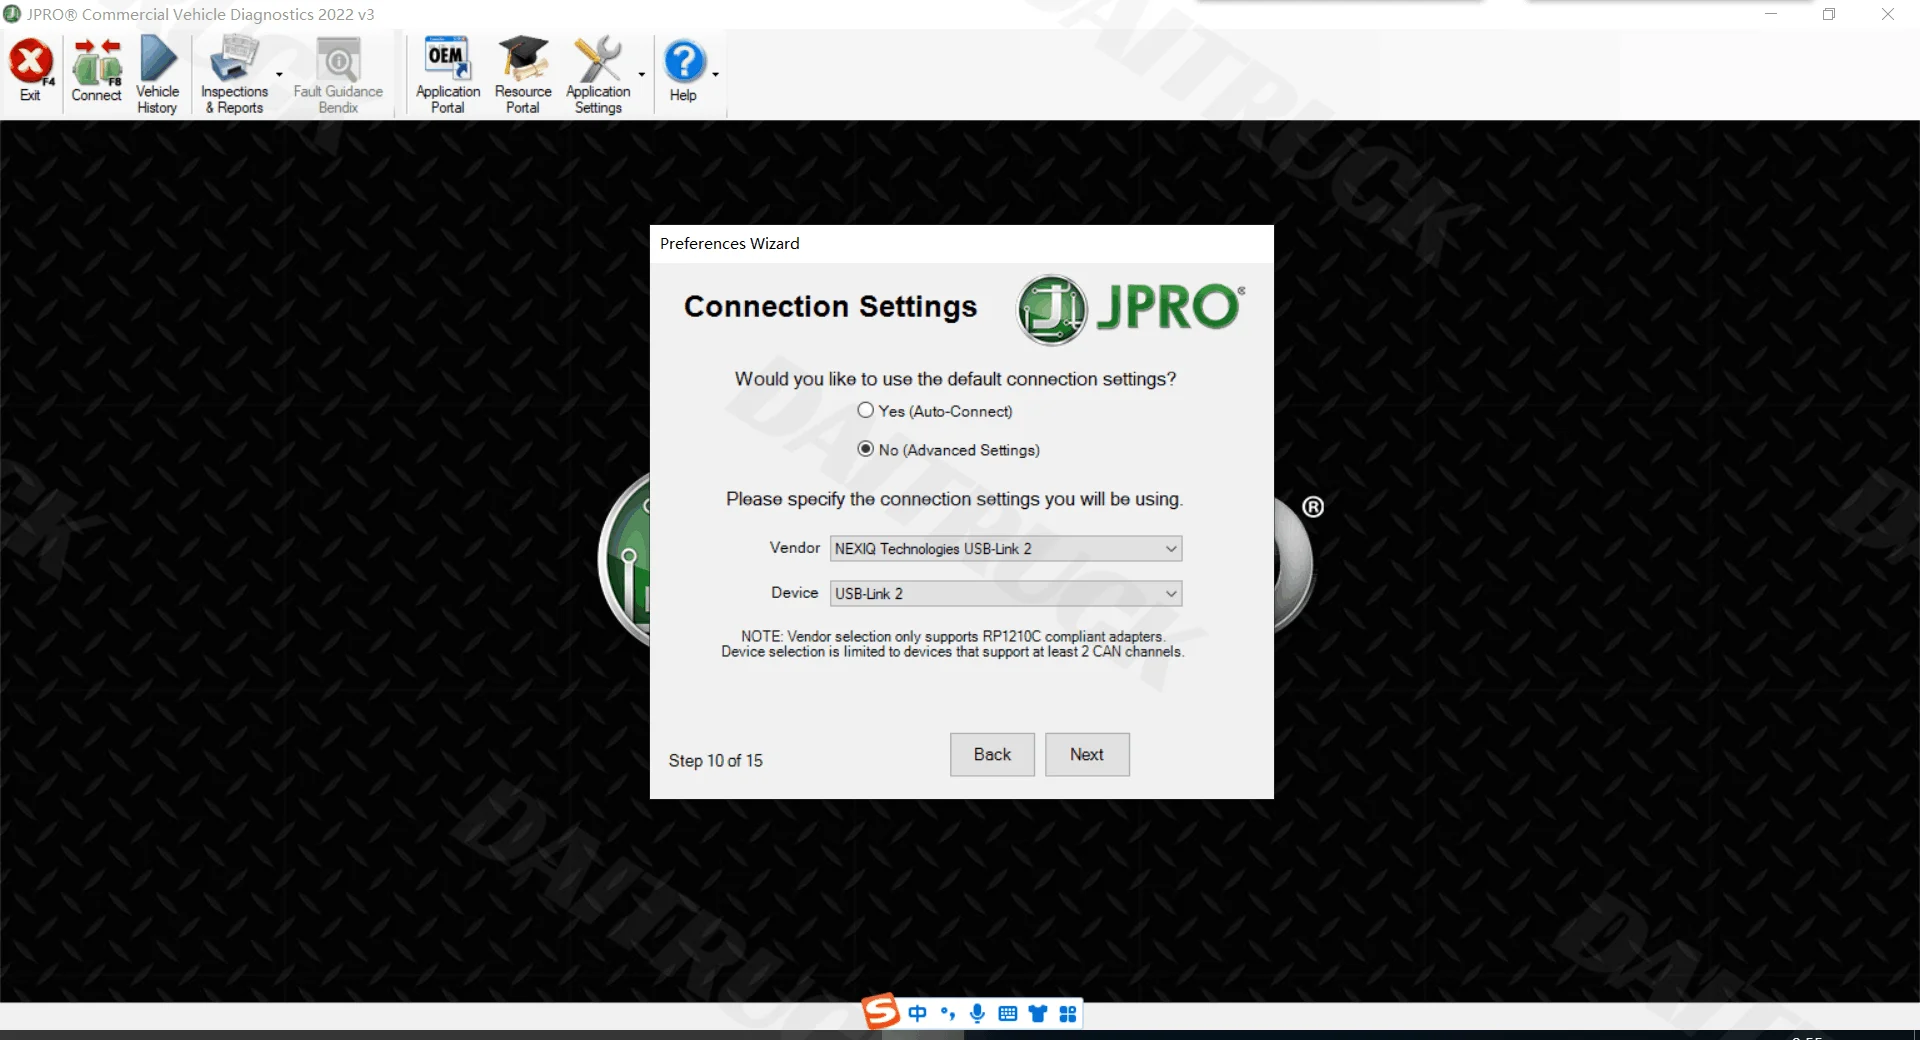Open Inspections & Reports
Screen dimensions: 1920x1040
[234, 74]
